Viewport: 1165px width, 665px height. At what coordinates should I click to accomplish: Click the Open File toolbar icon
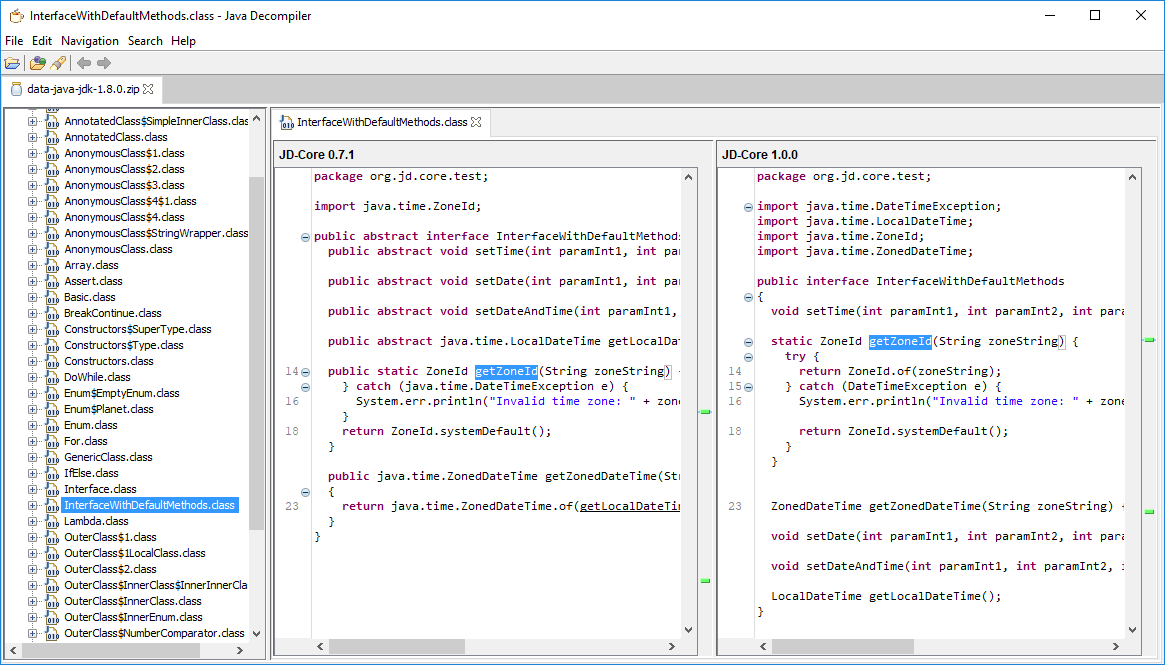12,63
